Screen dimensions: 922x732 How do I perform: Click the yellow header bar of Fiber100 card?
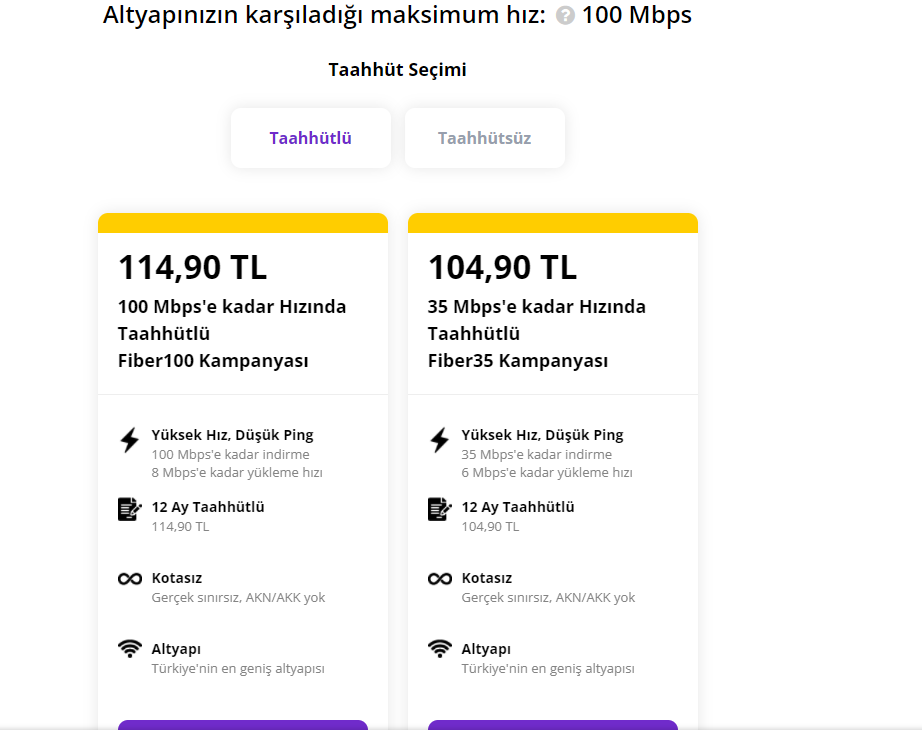point(242,222)
